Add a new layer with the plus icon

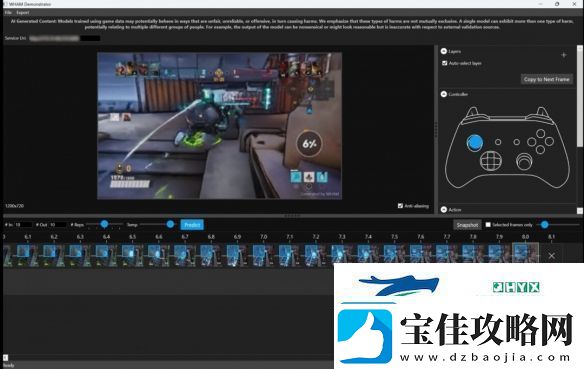564,55
